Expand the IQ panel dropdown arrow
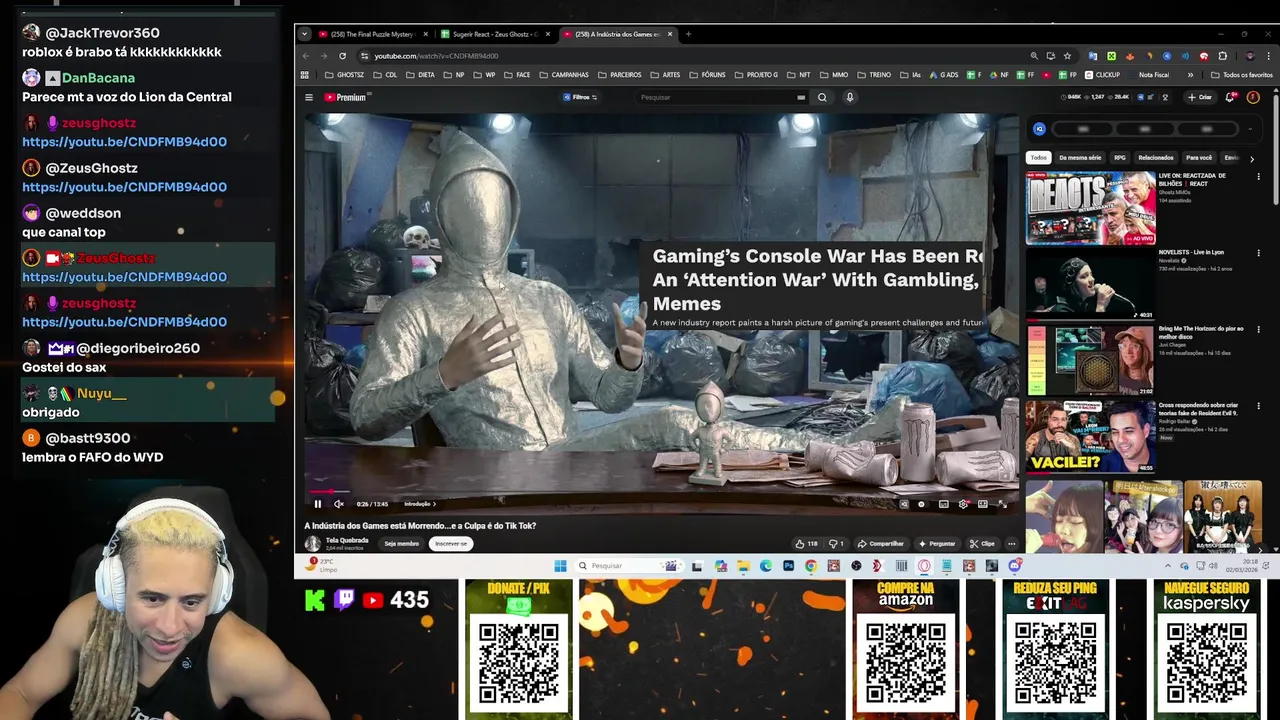Image resolution: width=1280 pixels, height=720 pixels. 1250,129
